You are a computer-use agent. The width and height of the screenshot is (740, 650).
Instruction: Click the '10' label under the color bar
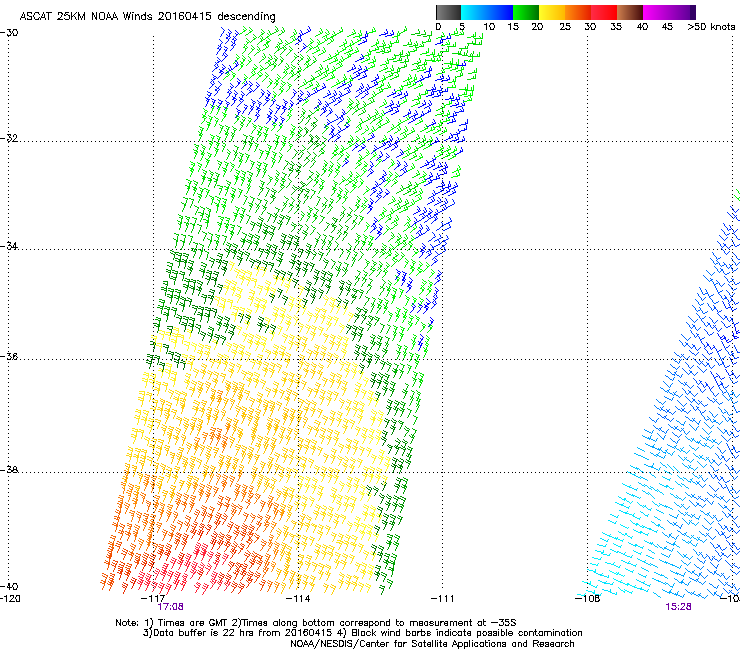click(489, 27)
